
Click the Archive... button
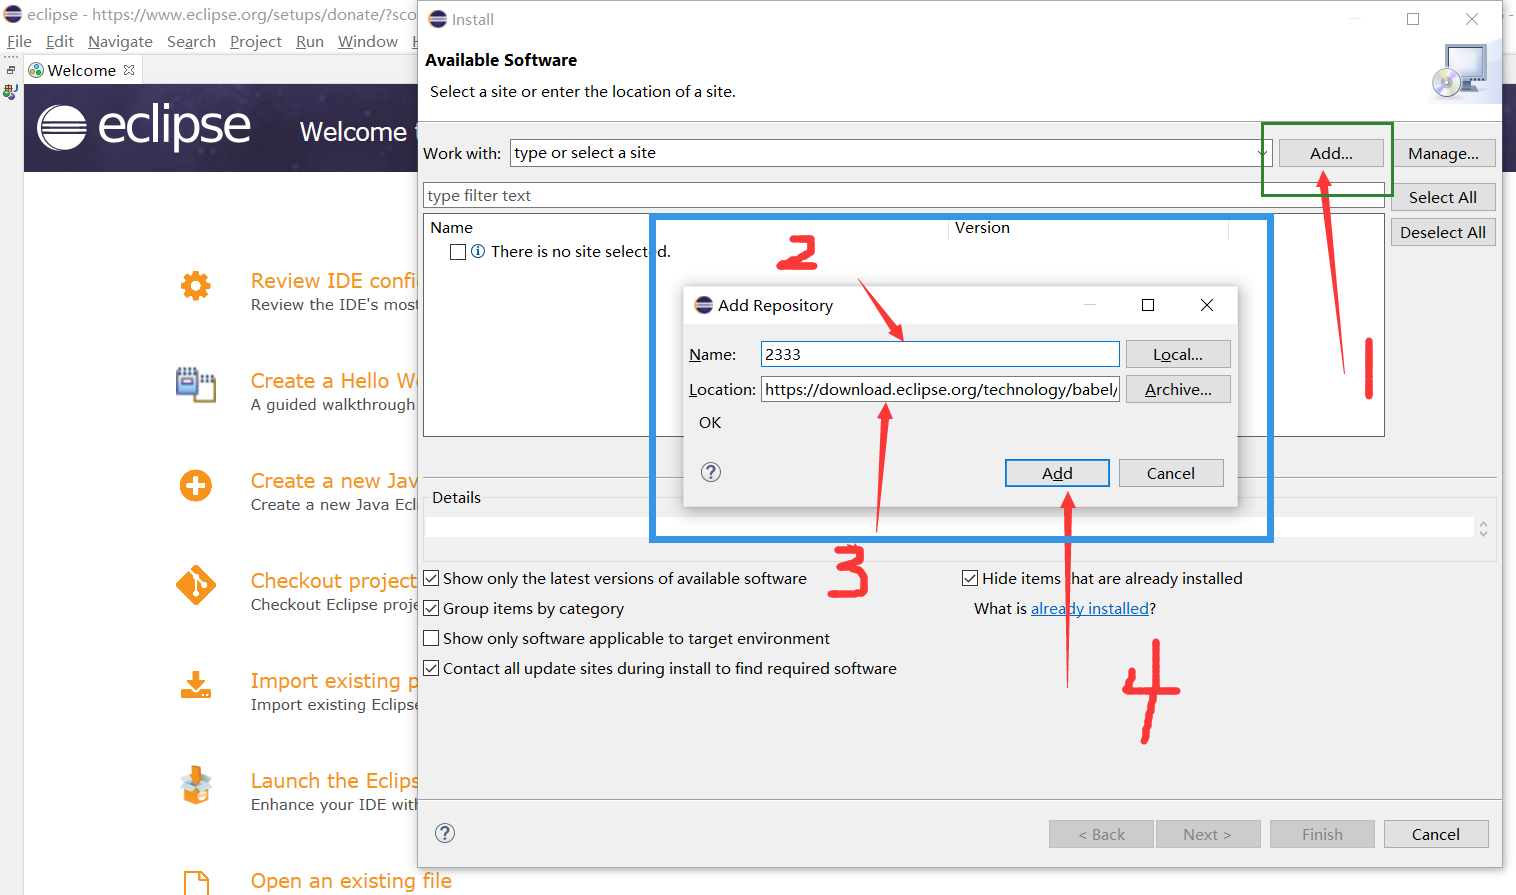1178,389
